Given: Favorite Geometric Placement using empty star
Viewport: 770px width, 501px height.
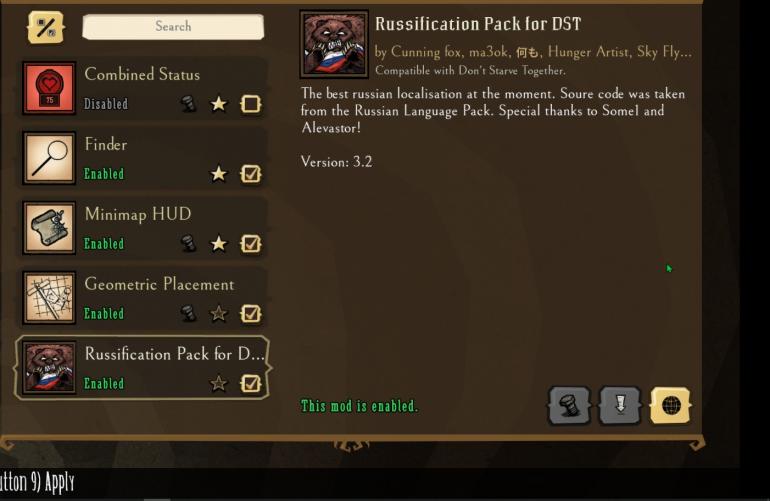Looking at the screenshot, I should (219, 313).
